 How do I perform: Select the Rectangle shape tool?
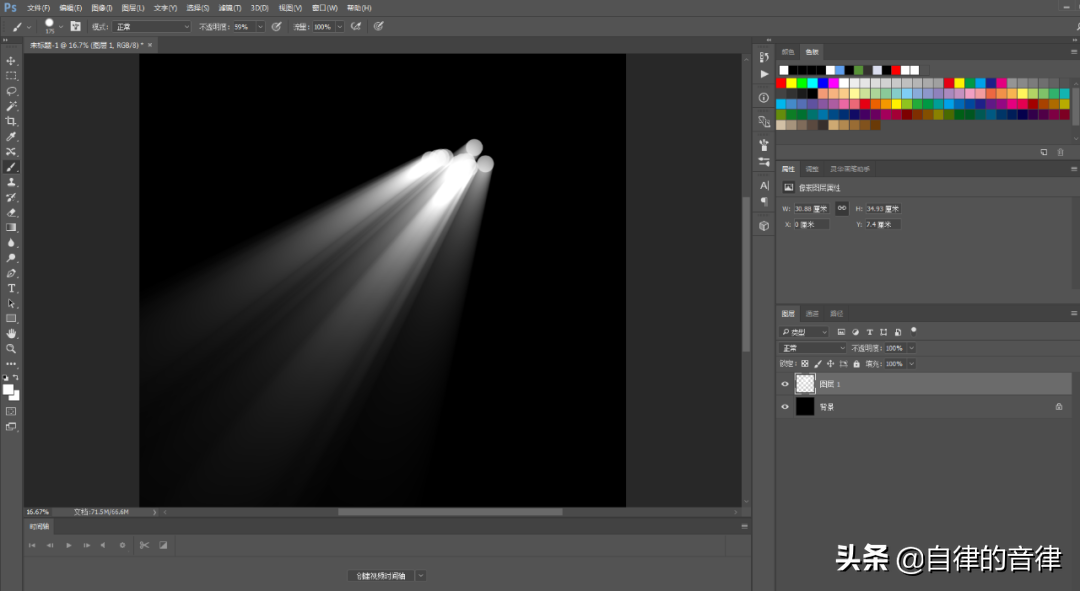coord(11,318)
